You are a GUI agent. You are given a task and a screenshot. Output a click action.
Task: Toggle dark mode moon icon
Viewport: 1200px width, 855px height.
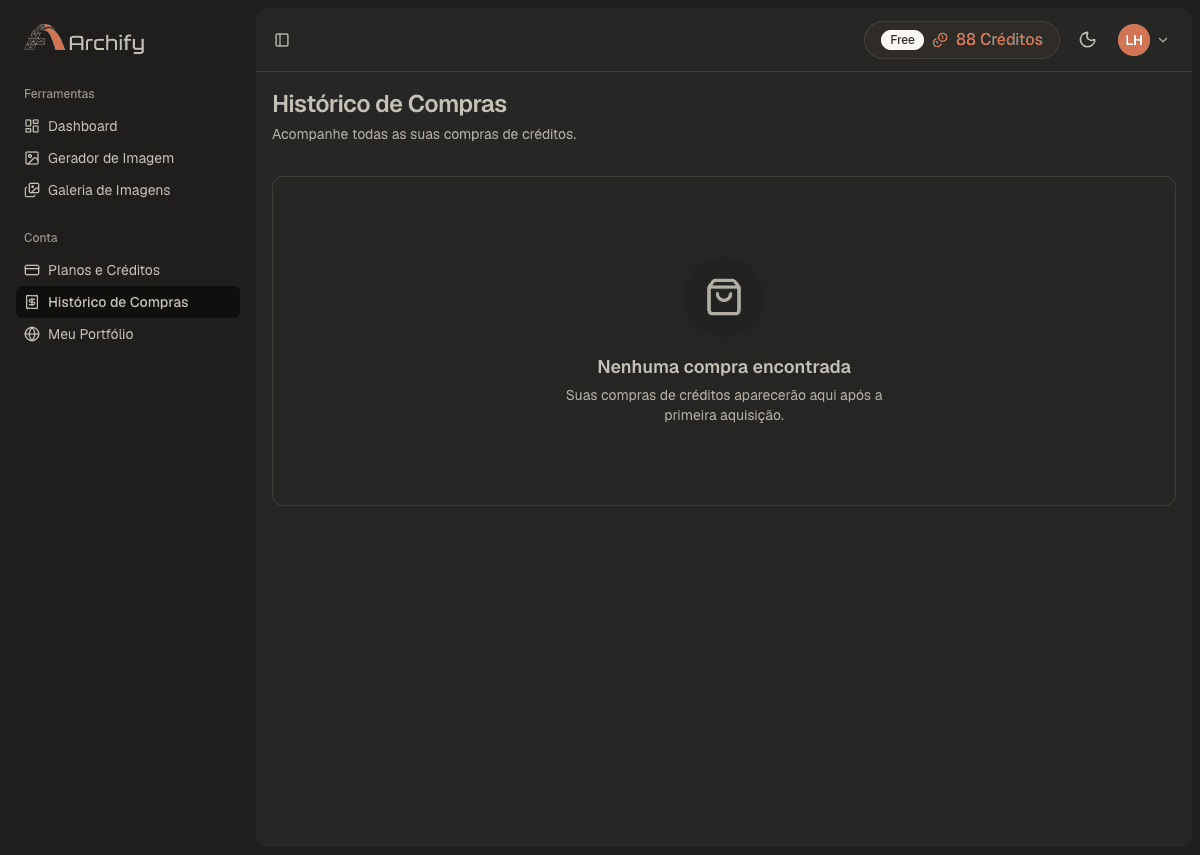(x=1088, y=40)
